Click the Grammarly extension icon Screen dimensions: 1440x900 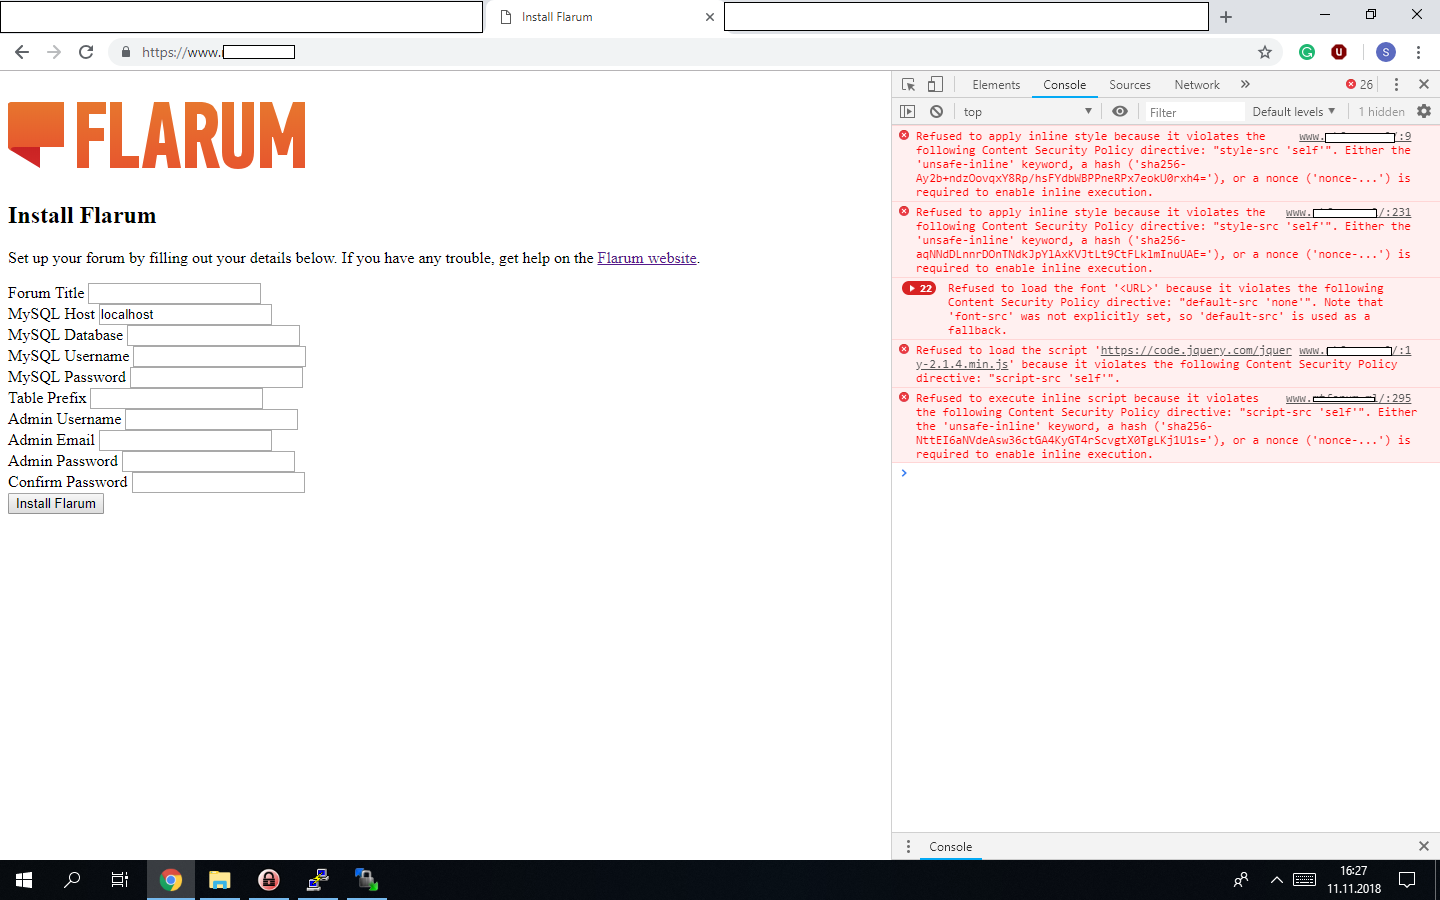(1307, 52)
